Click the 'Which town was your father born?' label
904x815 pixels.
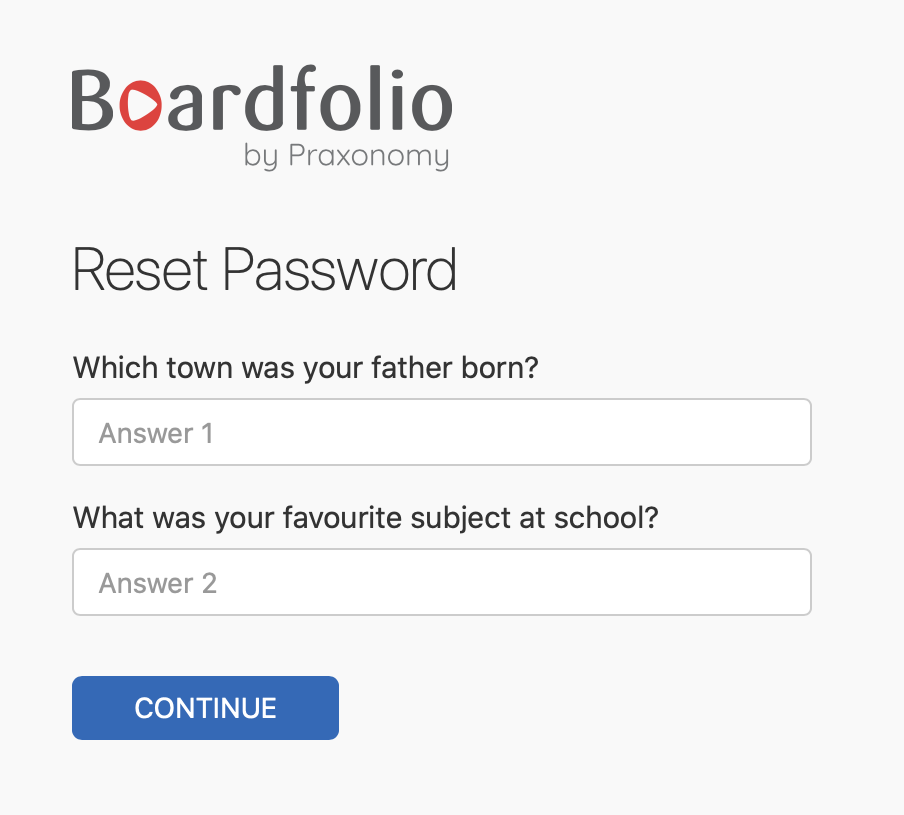click(x=306, y=368)
